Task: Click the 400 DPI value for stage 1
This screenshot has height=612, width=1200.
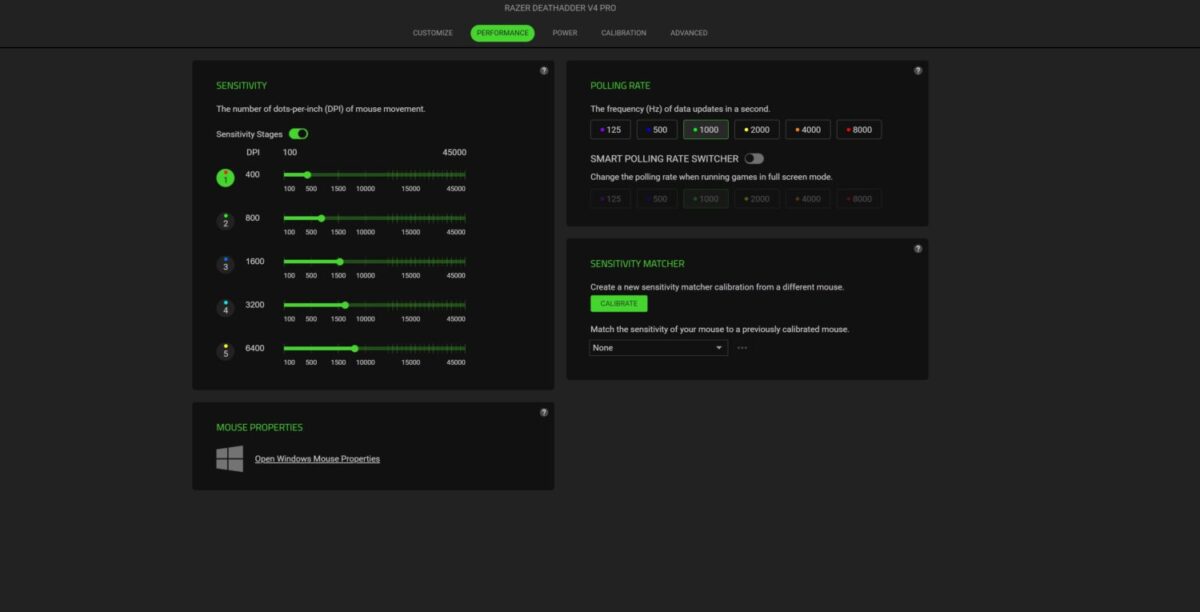Action: pos(252,175)
